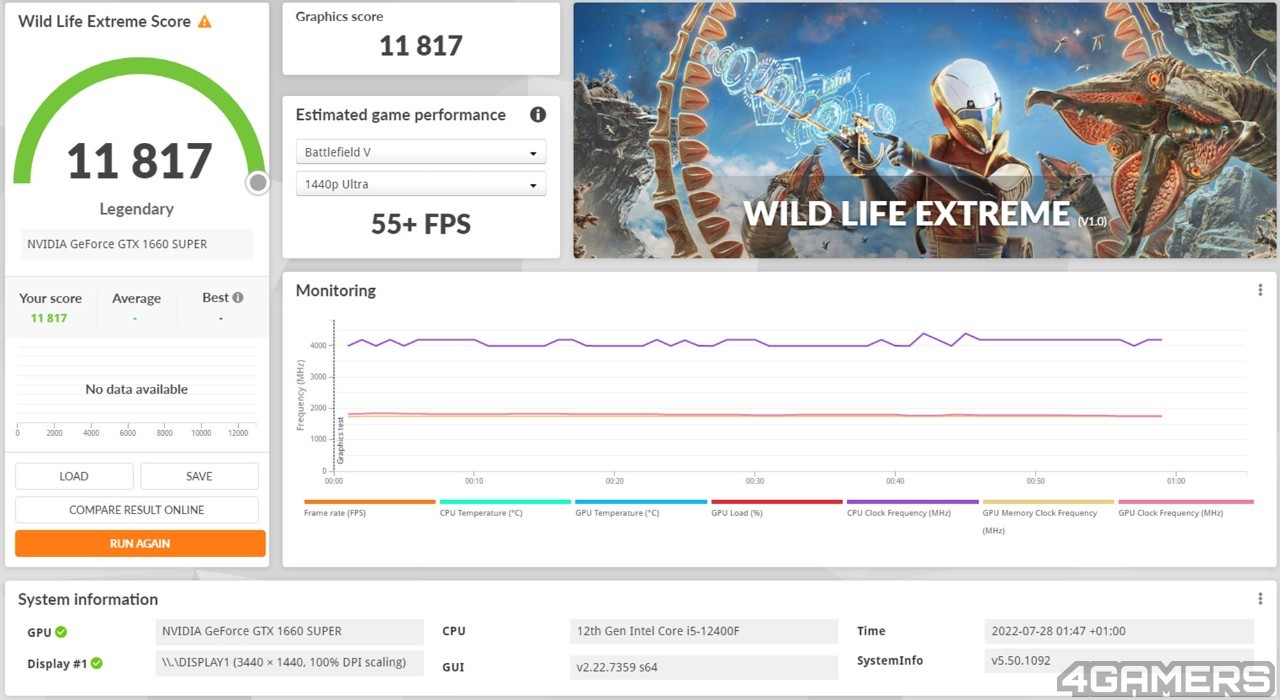Image resolution: width=1280 pixels, height=700 pixels.
Task: Open the System information three-dot menu
Action: pos(1260,599)
